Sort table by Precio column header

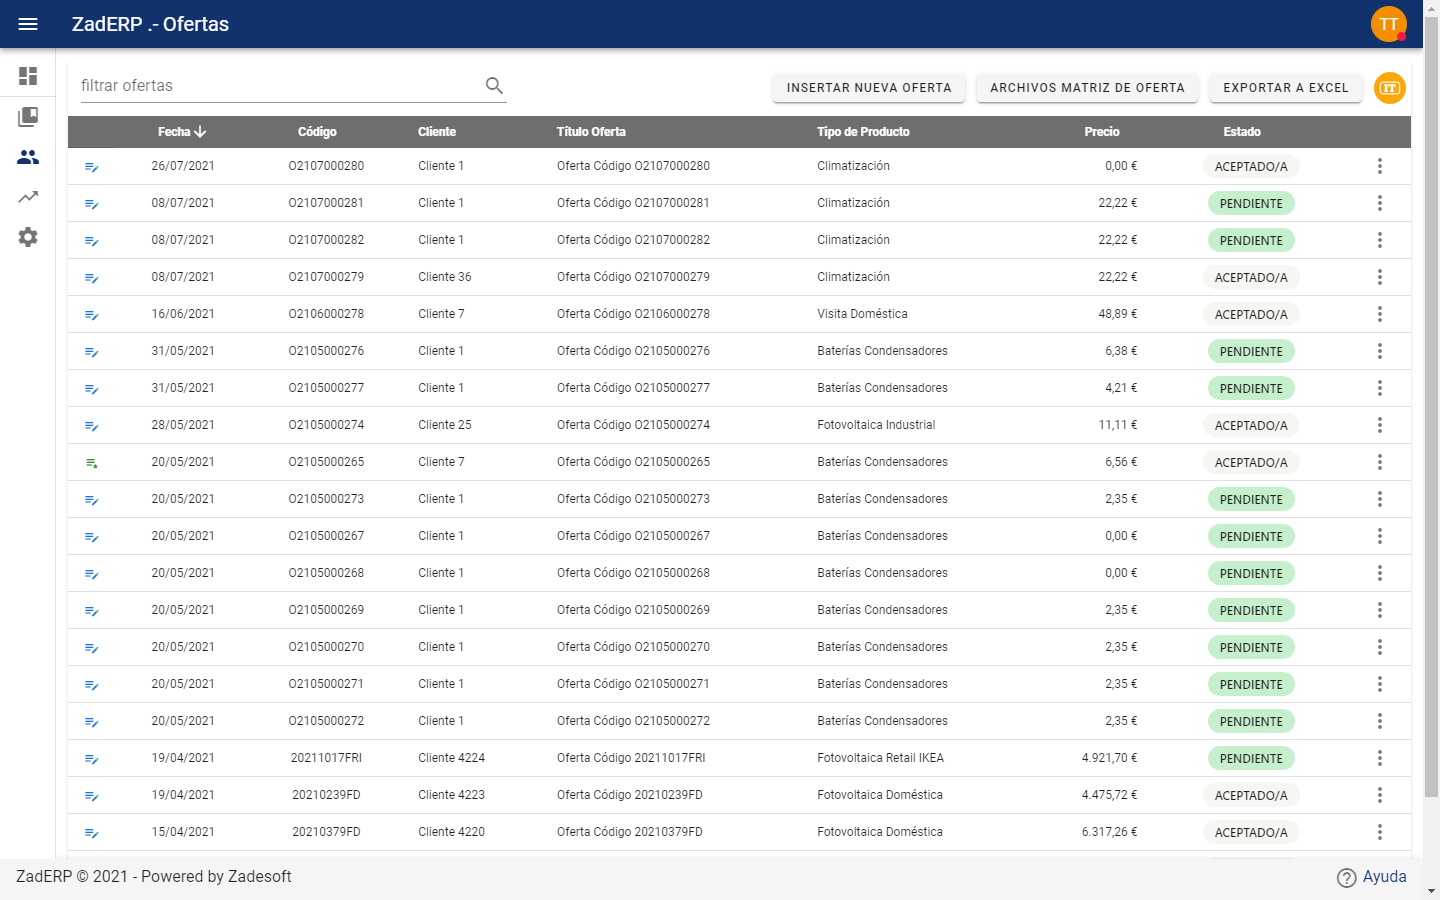point(1102,132)
